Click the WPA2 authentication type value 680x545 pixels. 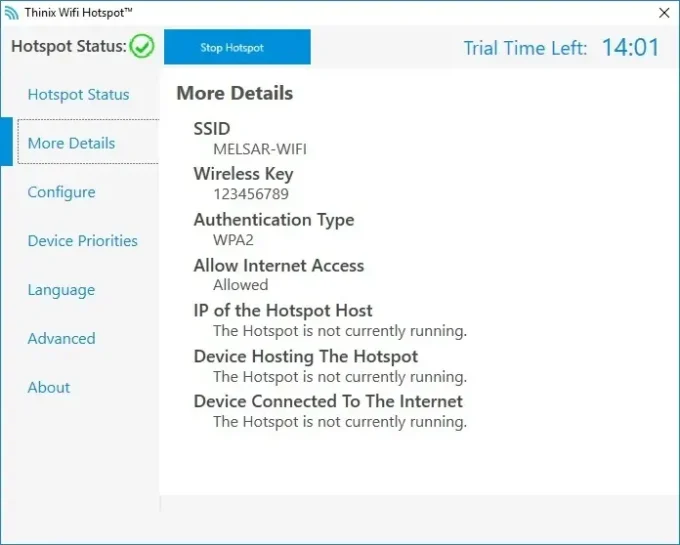235,240
